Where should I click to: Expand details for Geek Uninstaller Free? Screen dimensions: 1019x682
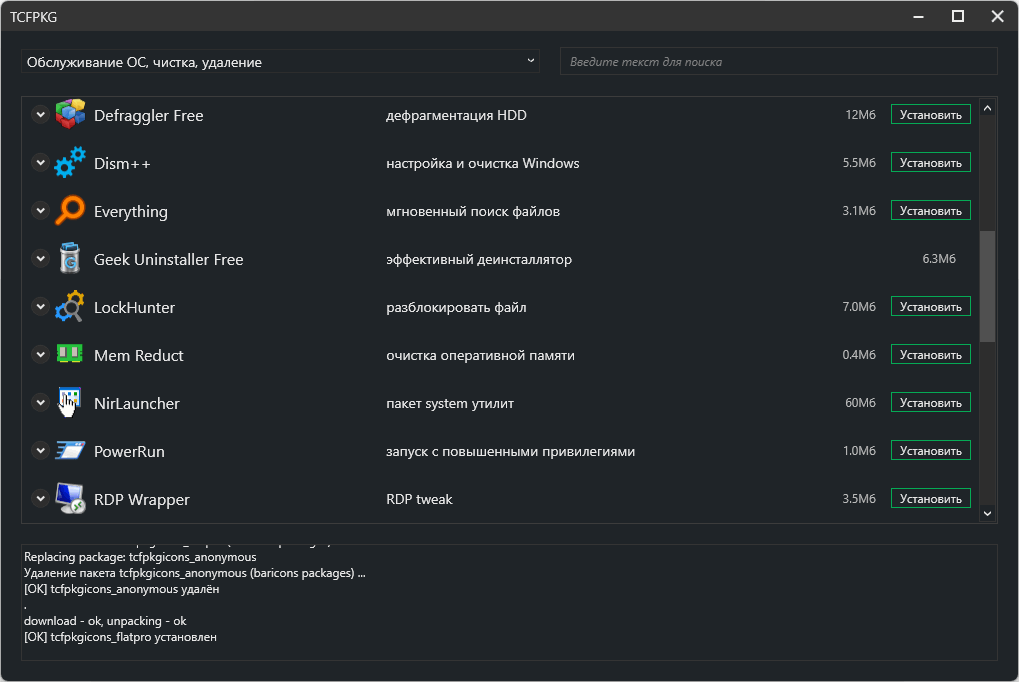pyautogui.click(x=40, y=259)
